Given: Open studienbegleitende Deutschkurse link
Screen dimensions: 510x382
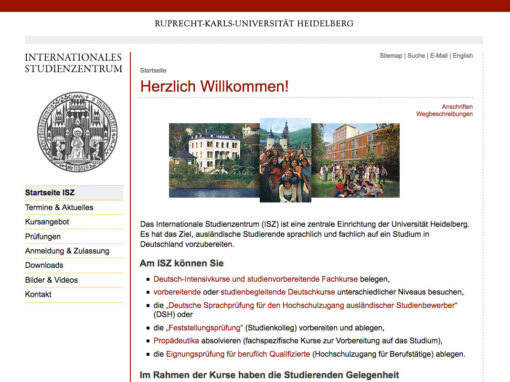Looking at the screenshot, I should coord(278,292).
